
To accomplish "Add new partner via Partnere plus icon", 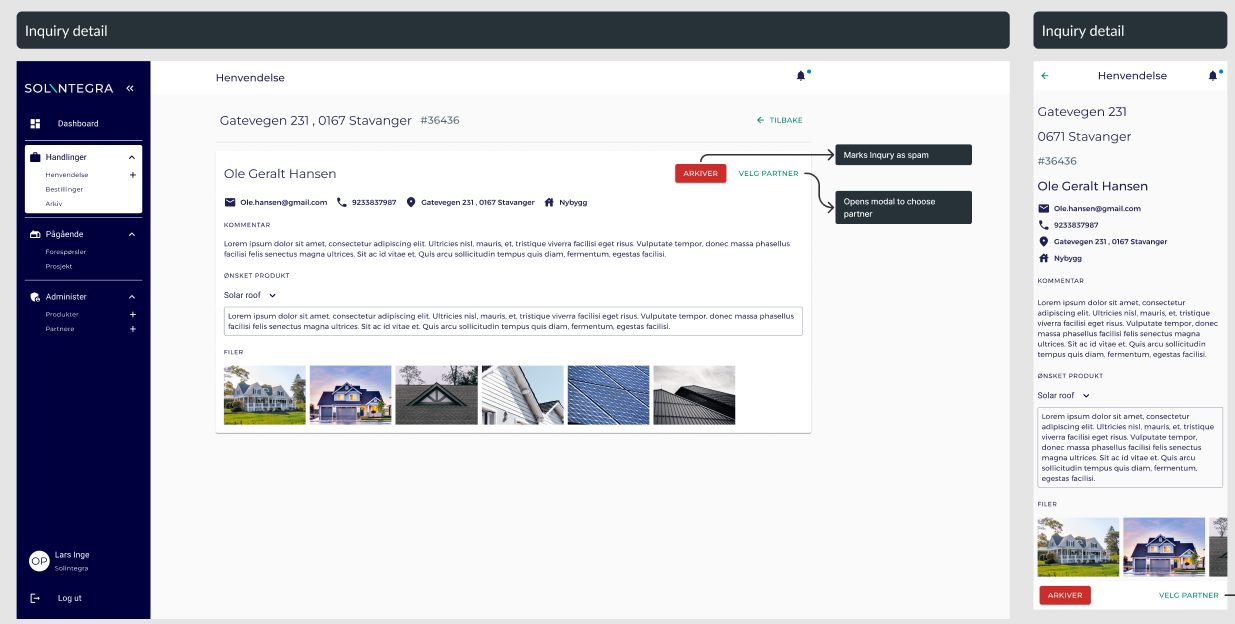I will (133, 329).
